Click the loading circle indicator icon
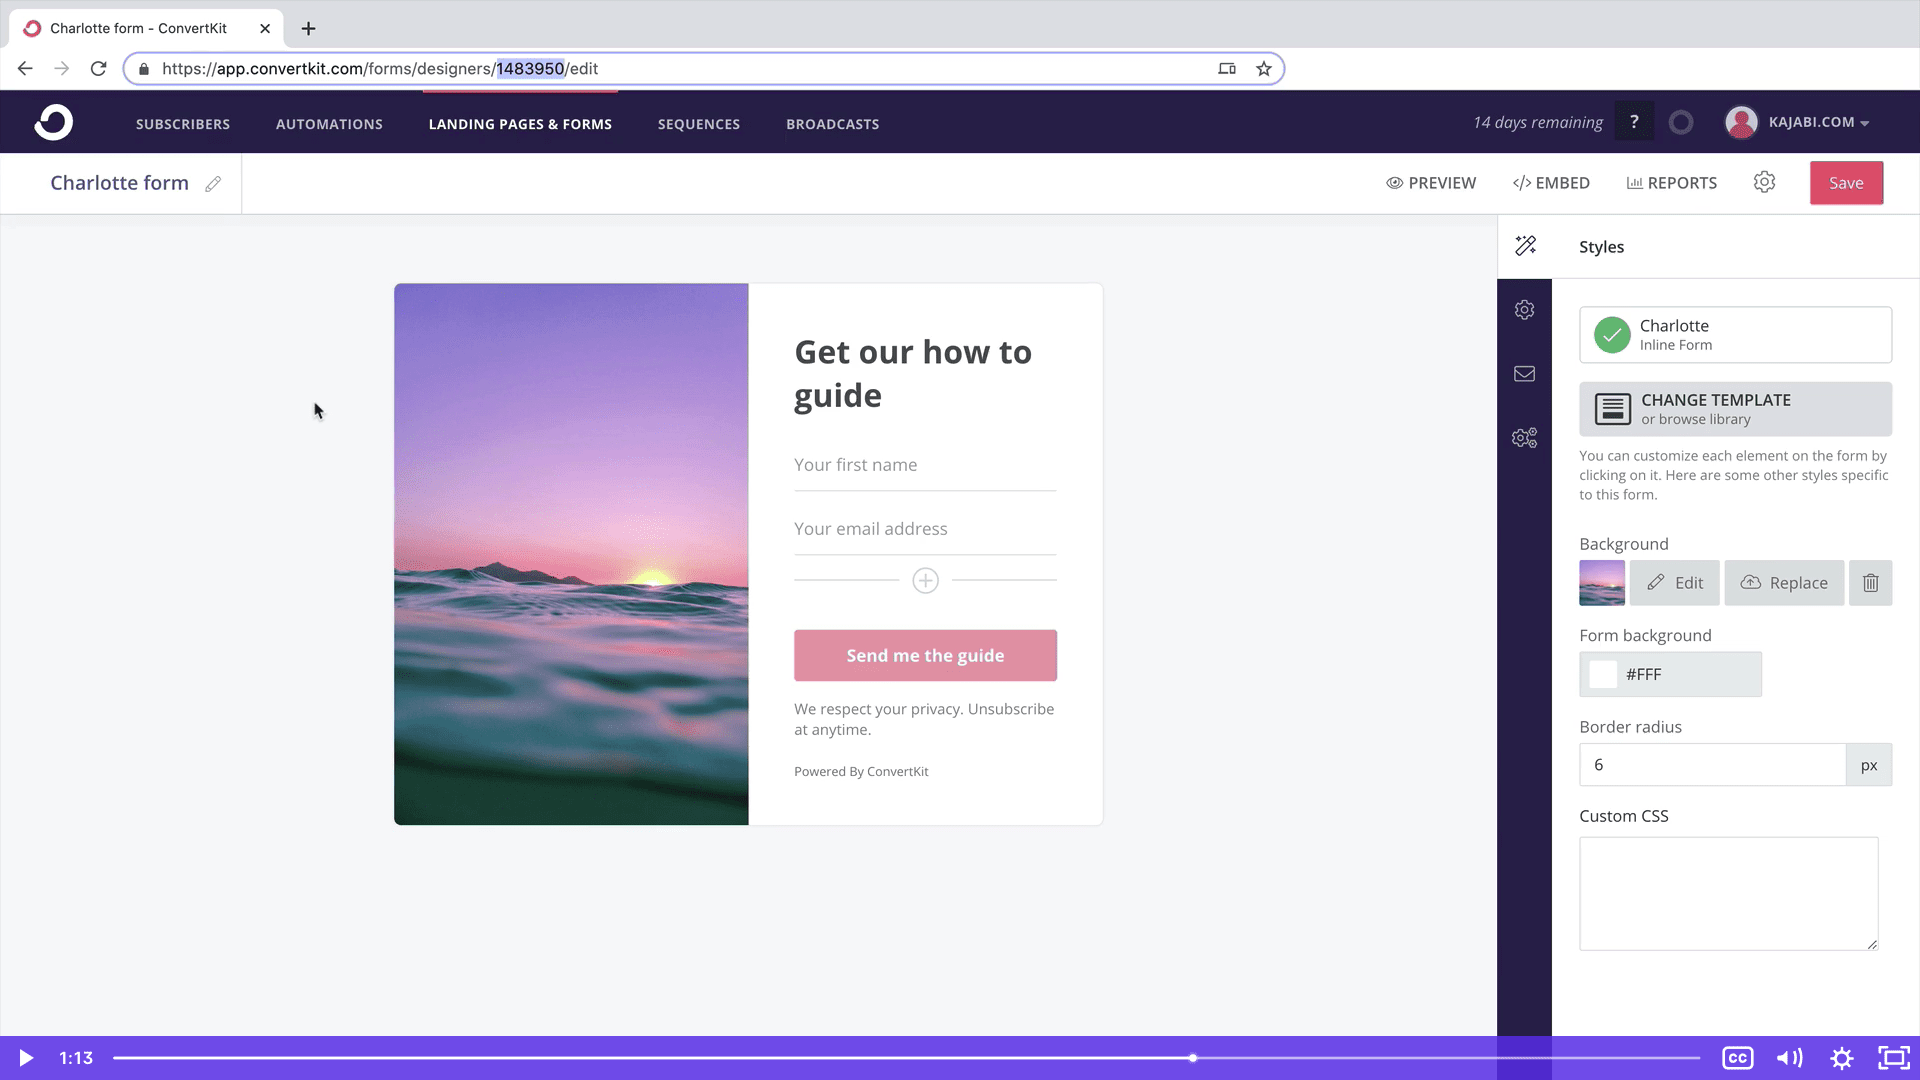Image resolution: width=1920 pixels, height=1080 pixels. click(1681, 123)
